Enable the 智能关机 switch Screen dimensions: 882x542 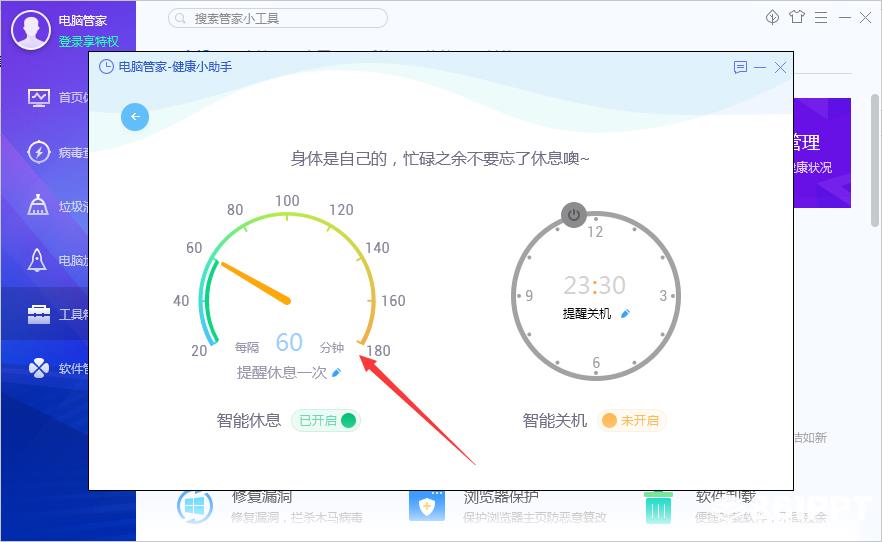(x=631, y=421)
